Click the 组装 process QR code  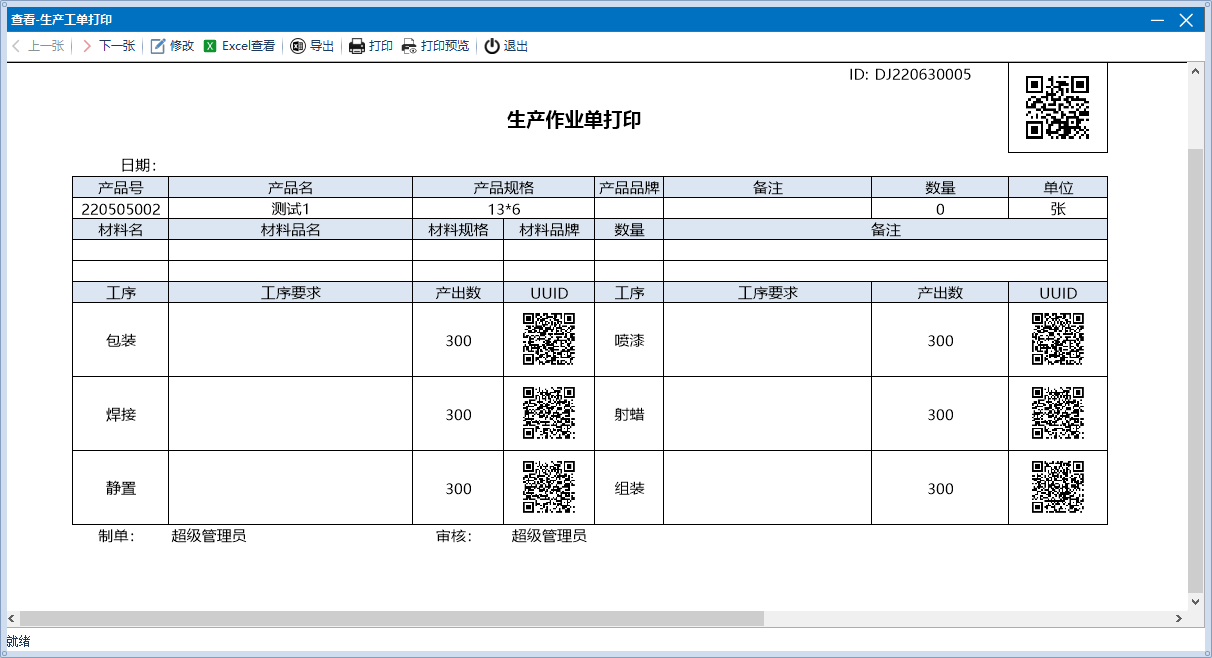[x=1058, y=487]
